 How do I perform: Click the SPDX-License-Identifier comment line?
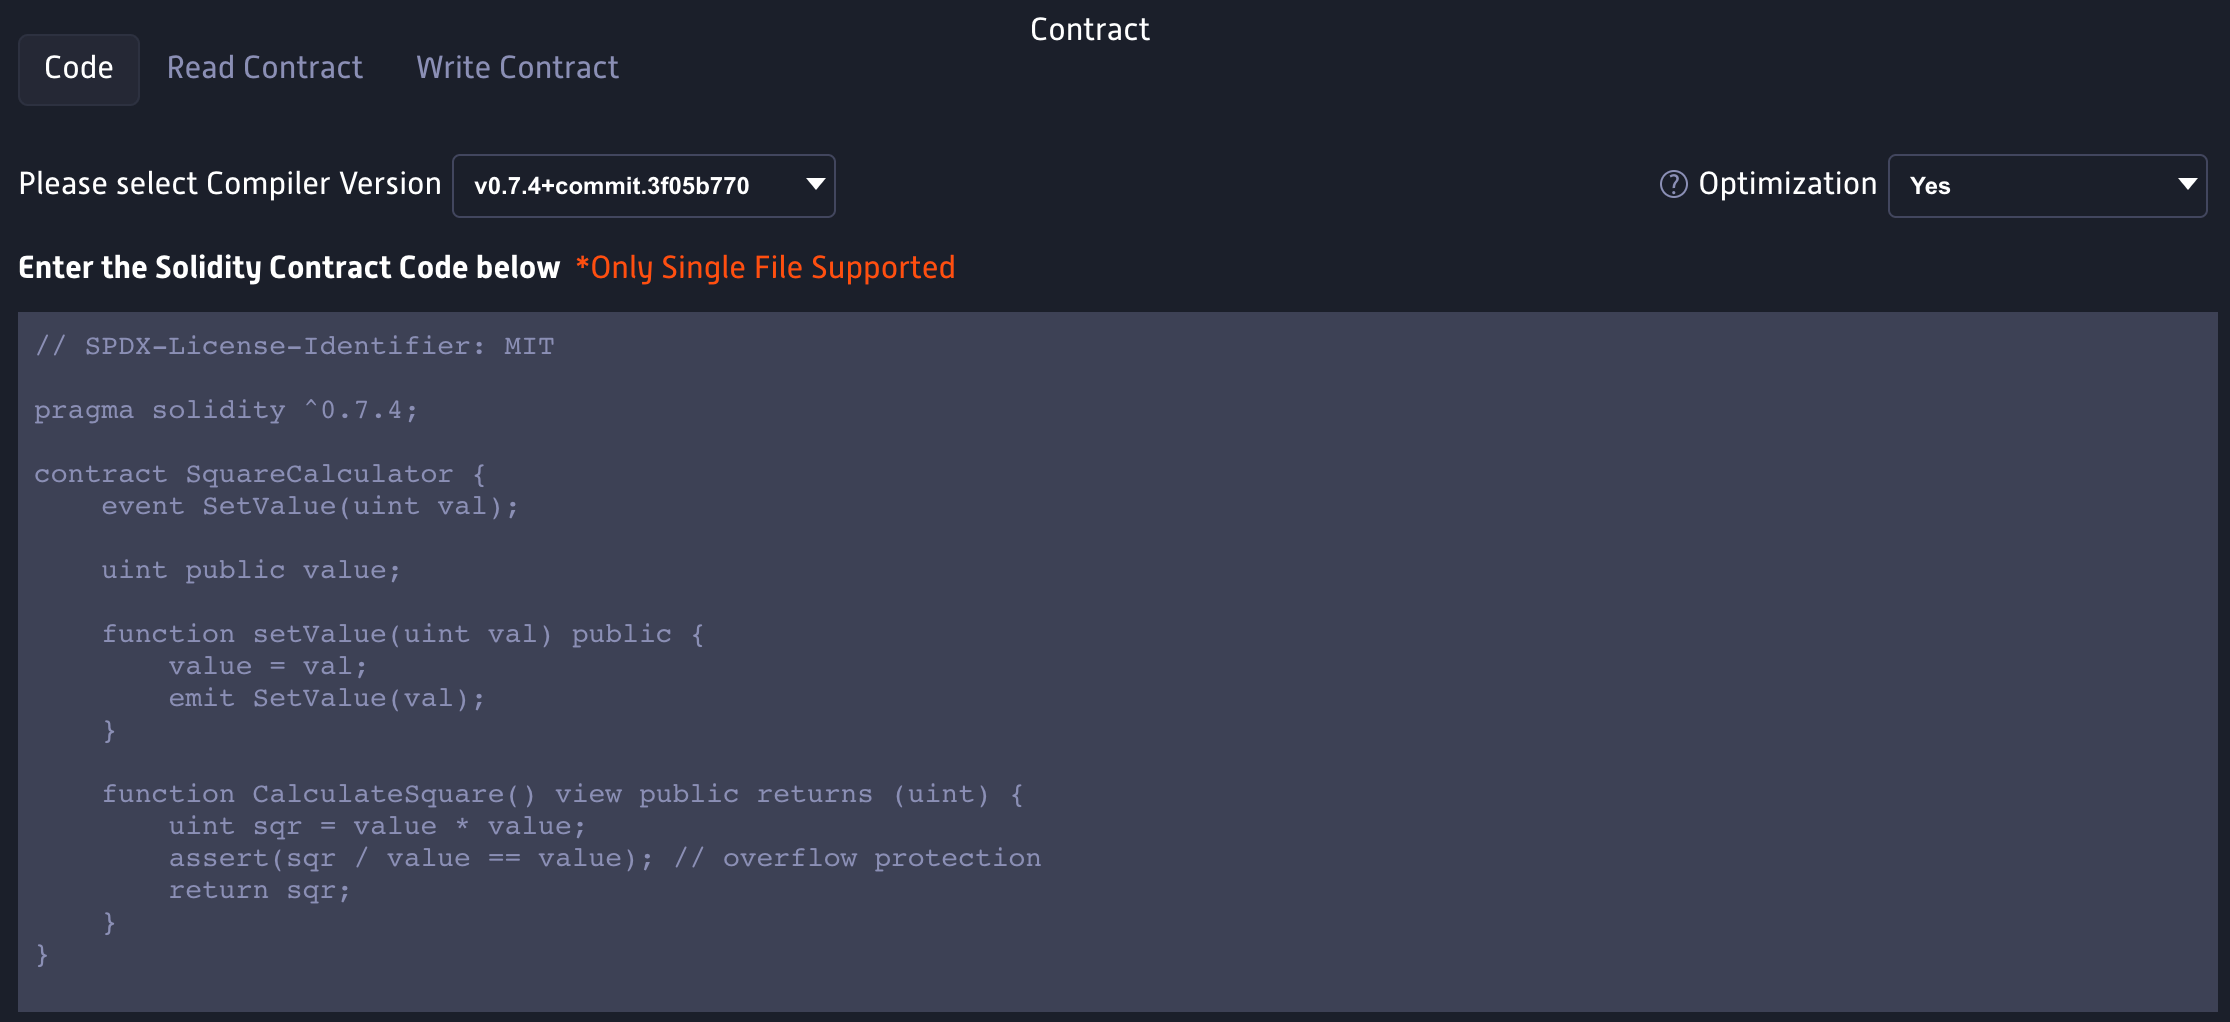(x=294, y=345)
